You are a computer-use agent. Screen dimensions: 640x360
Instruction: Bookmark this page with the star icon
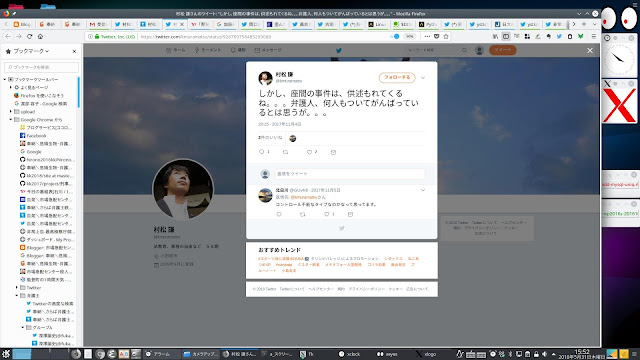point(446,36)
